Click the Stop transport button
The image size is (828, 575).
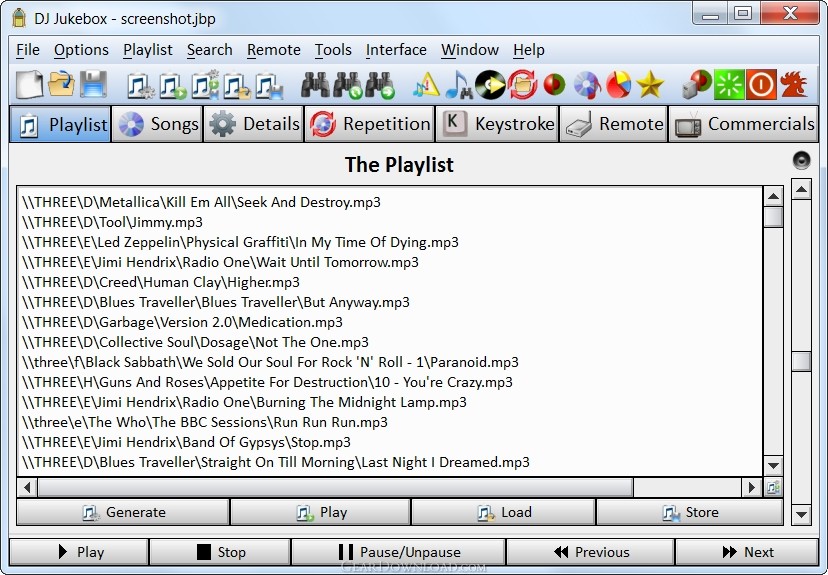(x=220, y=552)
